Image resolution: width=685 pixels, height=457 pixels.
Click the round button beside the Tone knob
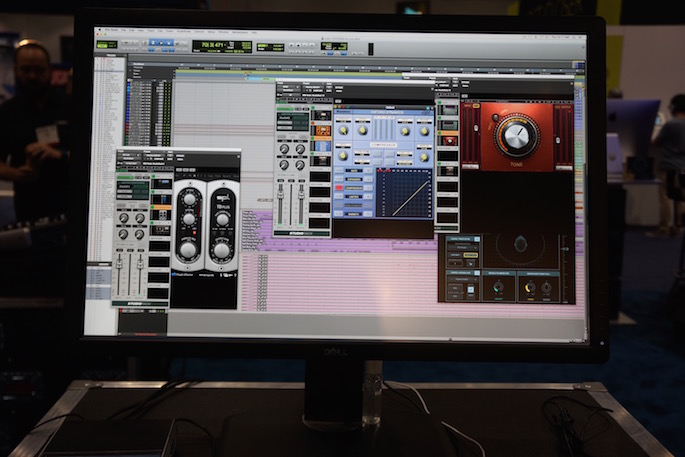(x=495, y=118)
